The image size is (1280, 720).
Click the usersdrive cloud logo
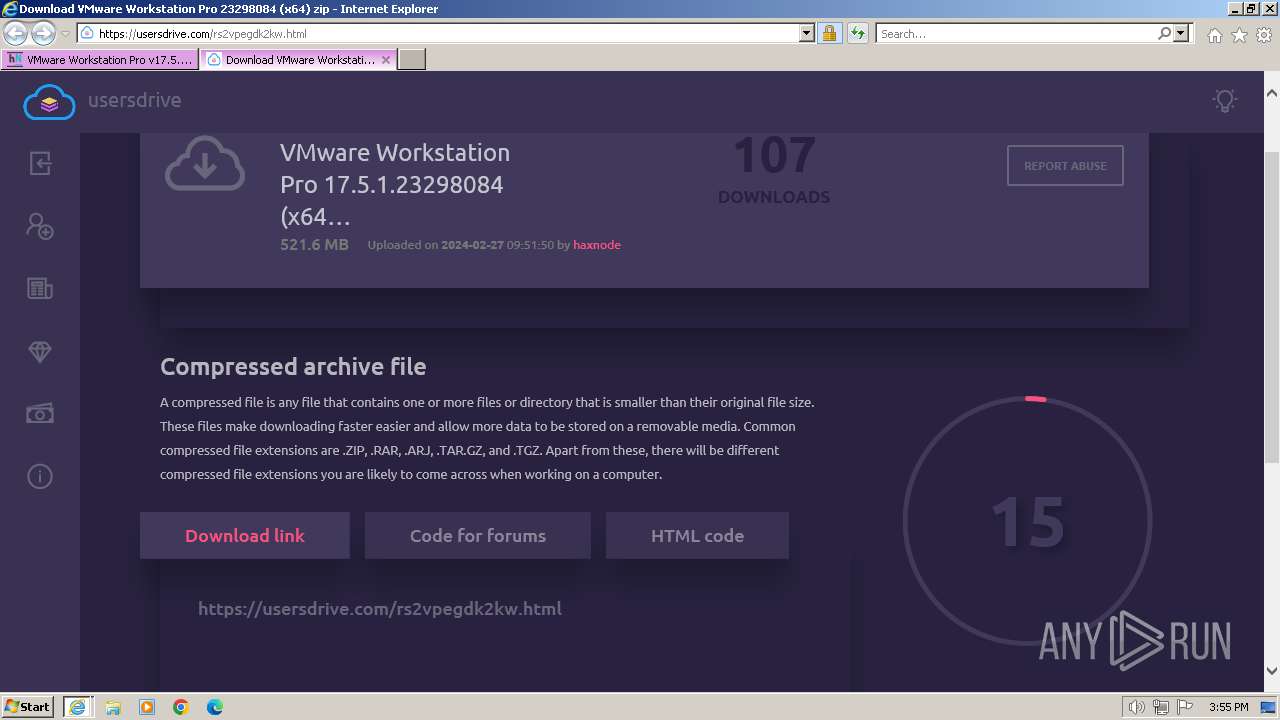49,101
